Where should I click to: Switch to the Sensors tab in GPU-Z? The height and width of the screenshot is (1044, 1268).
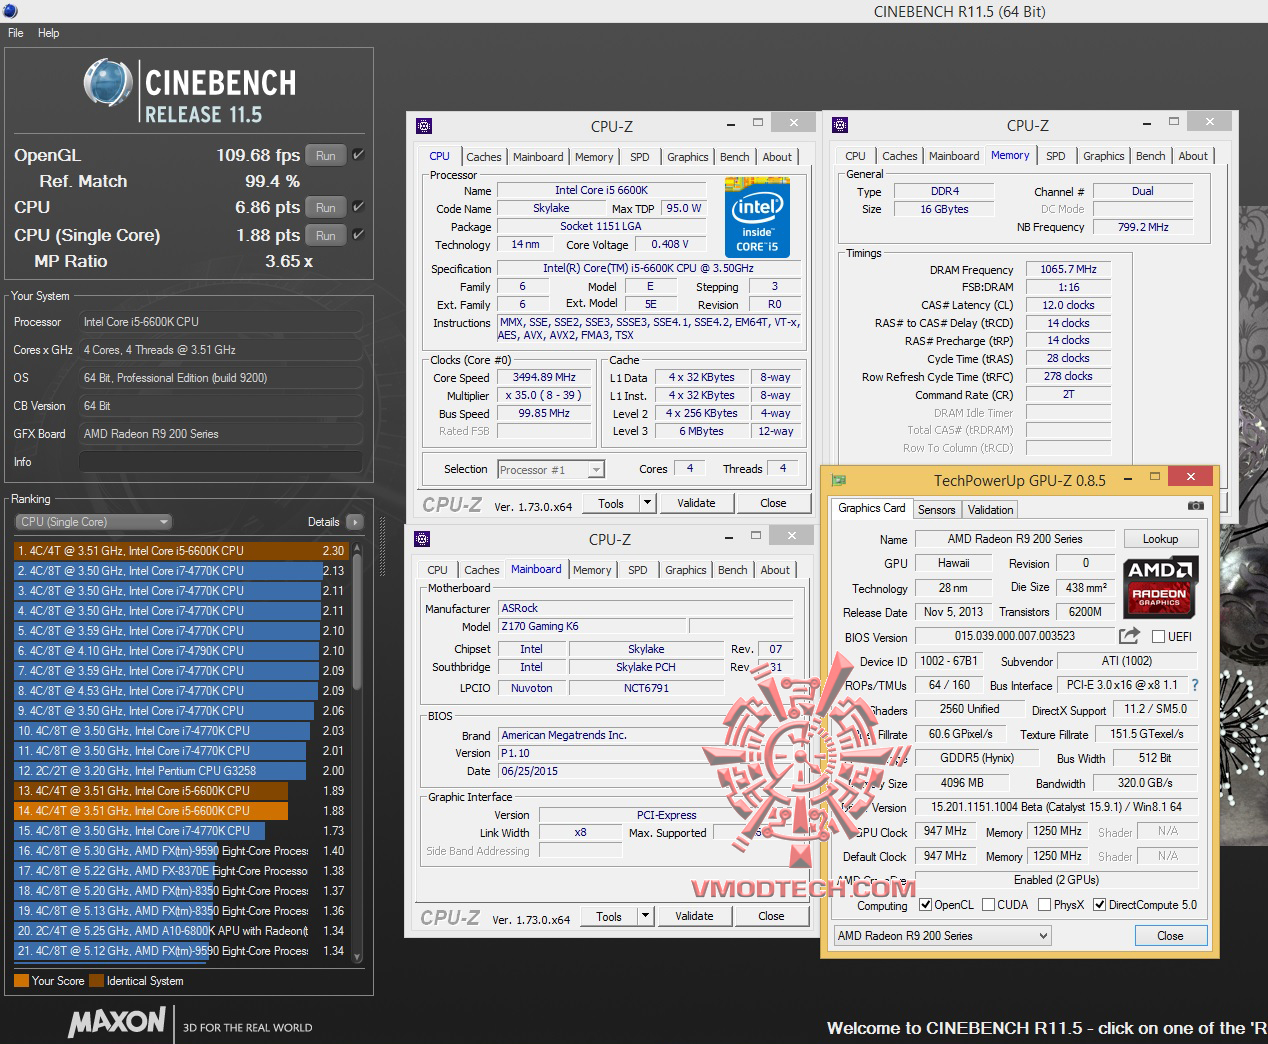(x=937, y=510)
